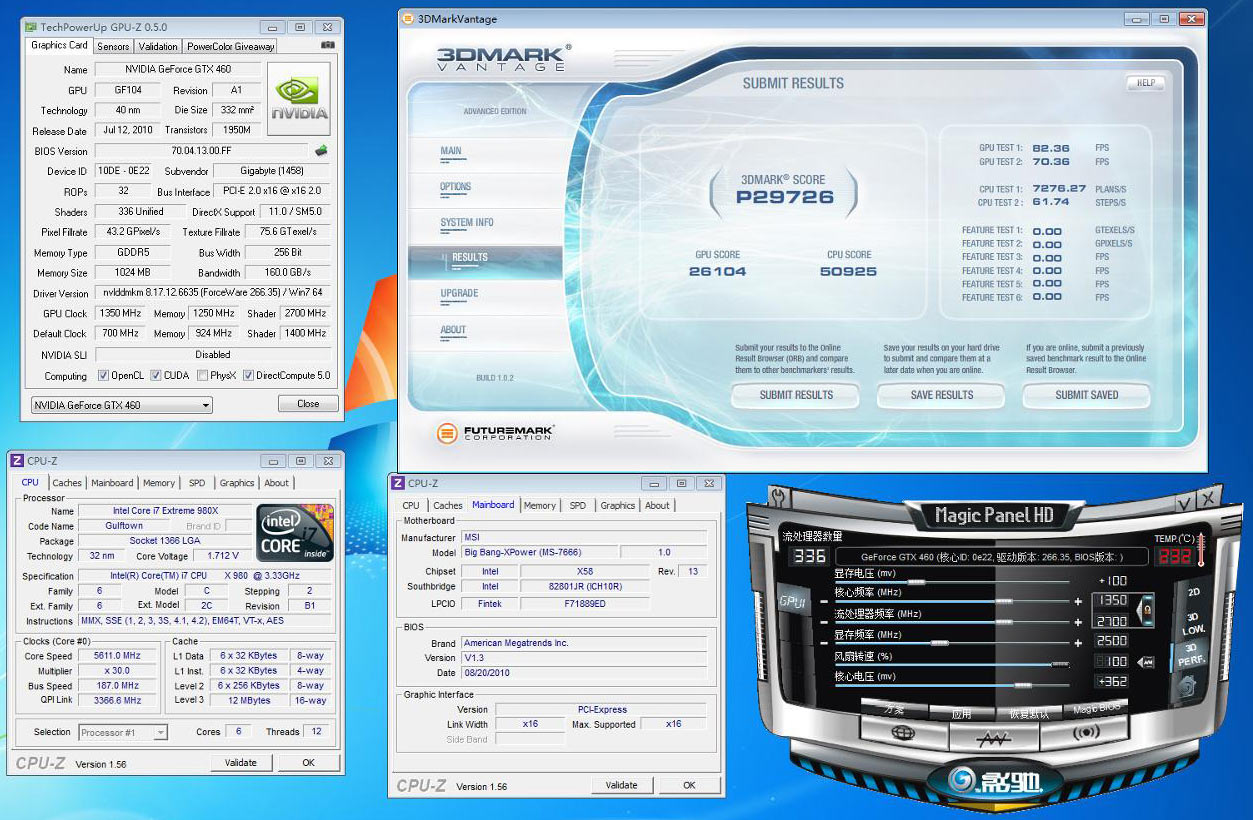This screenshot has width=1253, height=820.
Task: Click the plus icon for core clock
Action: [1078, 602]
